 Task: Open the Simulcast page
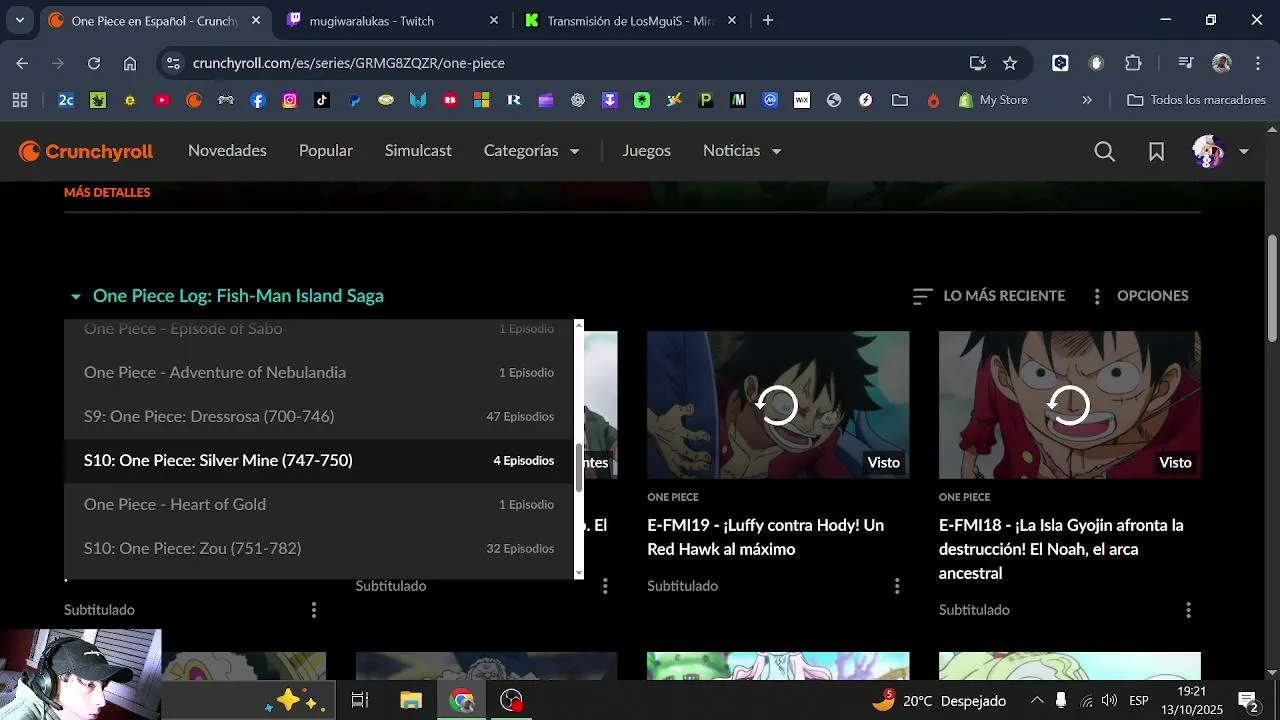coord(418,150)
